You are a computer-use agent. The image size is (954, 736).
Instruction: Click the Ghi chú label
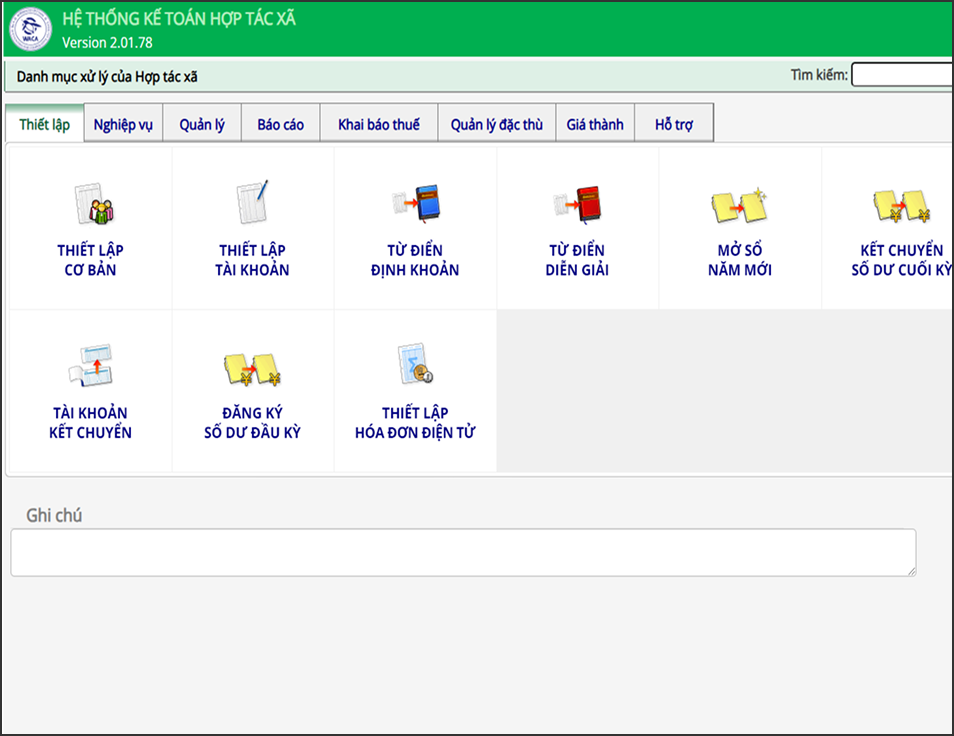coord(54,516)
